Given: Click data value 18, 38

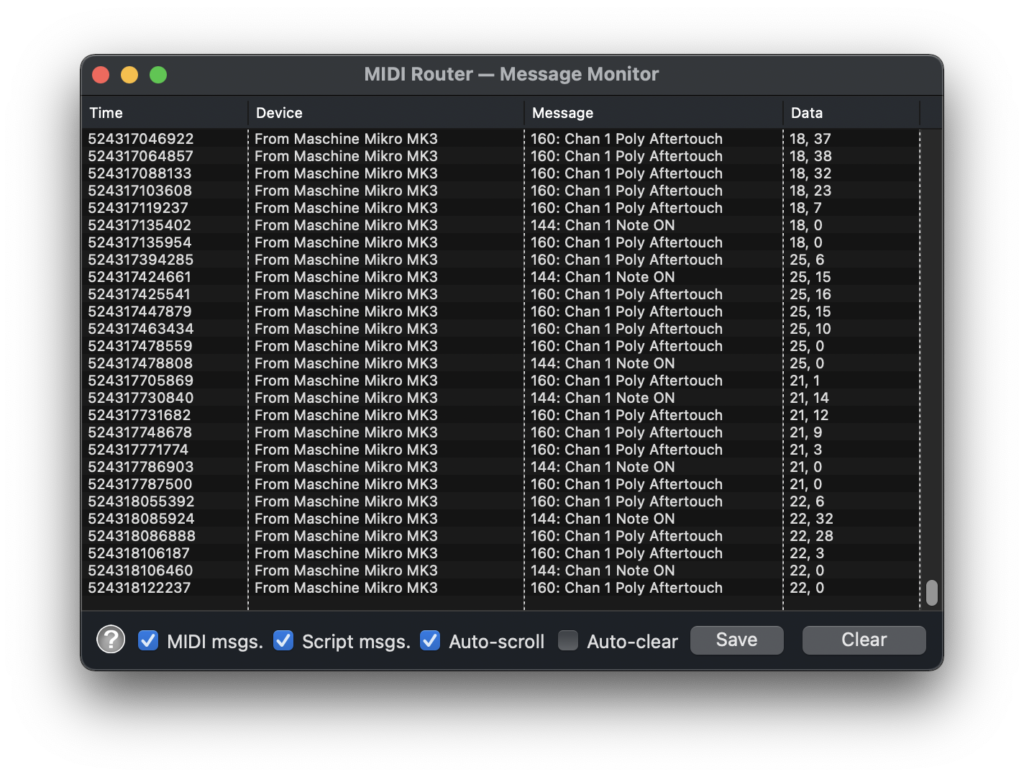Looking at the screenshot, I should (x=810, y=156).
